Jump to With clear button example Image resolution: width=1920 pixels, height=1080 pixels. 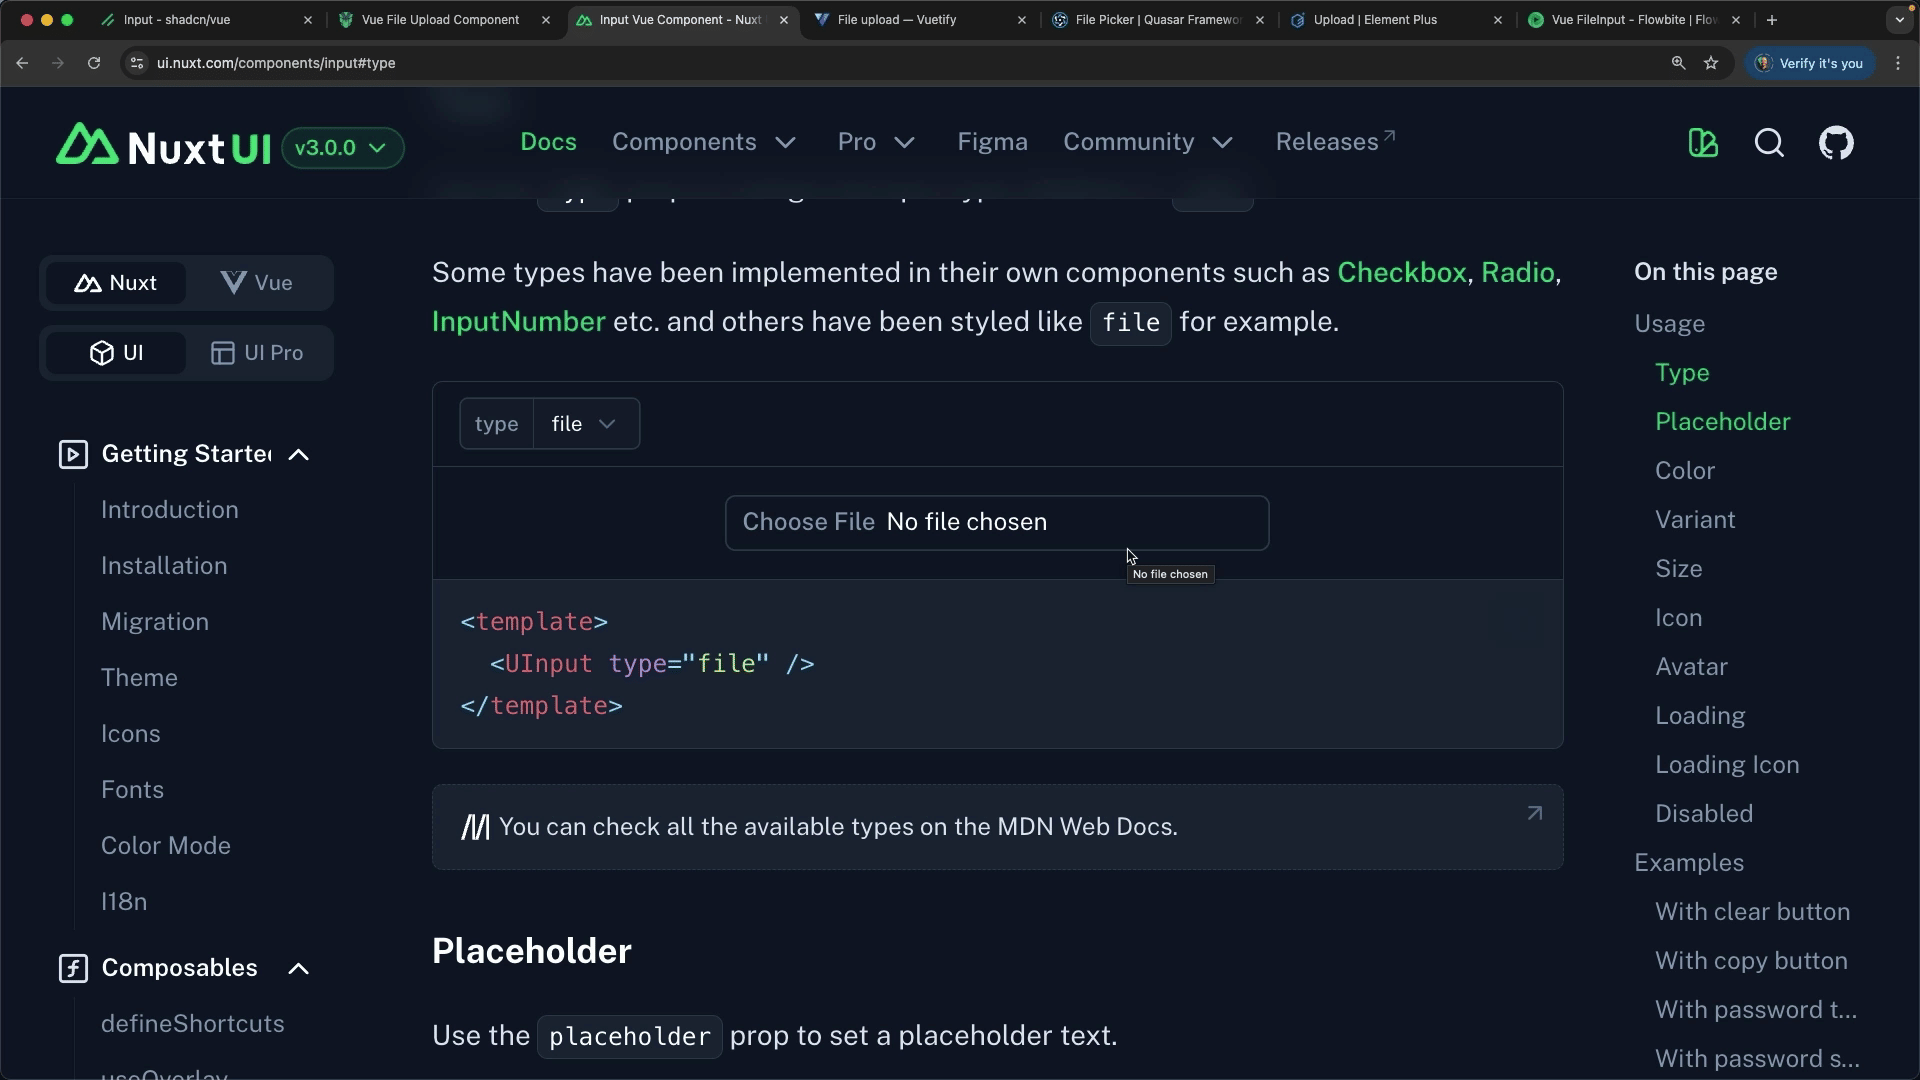coord(1752,912)
